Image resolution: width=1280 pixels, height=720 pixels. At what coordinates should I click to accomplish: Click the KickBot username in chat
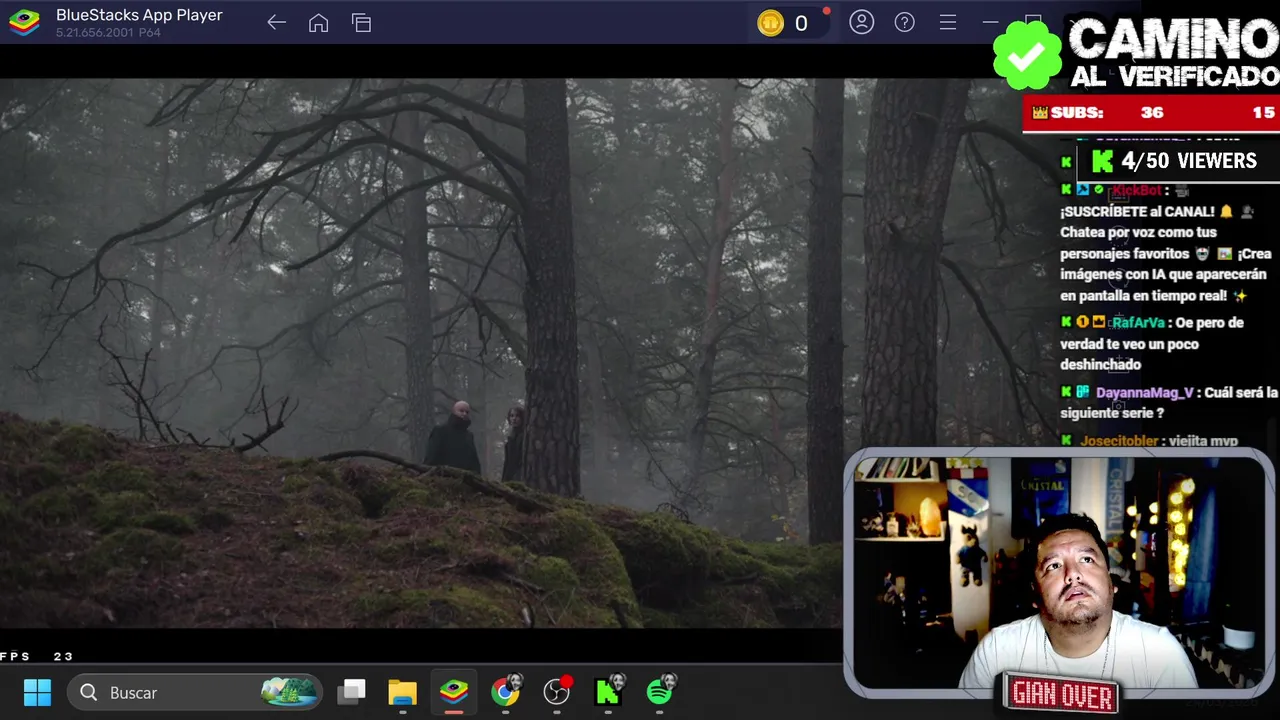click(1135, 190)
